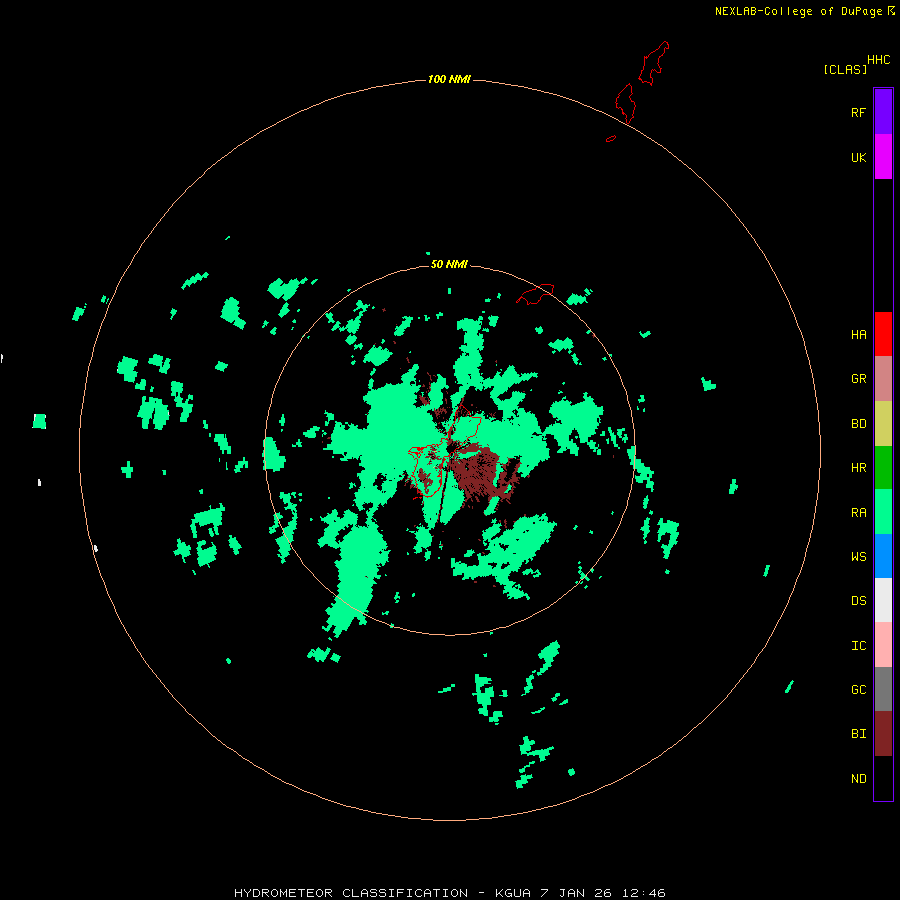This screenshot has width=900, height=900.
Task: Click the ND black legend block
Action: [883, 778]
